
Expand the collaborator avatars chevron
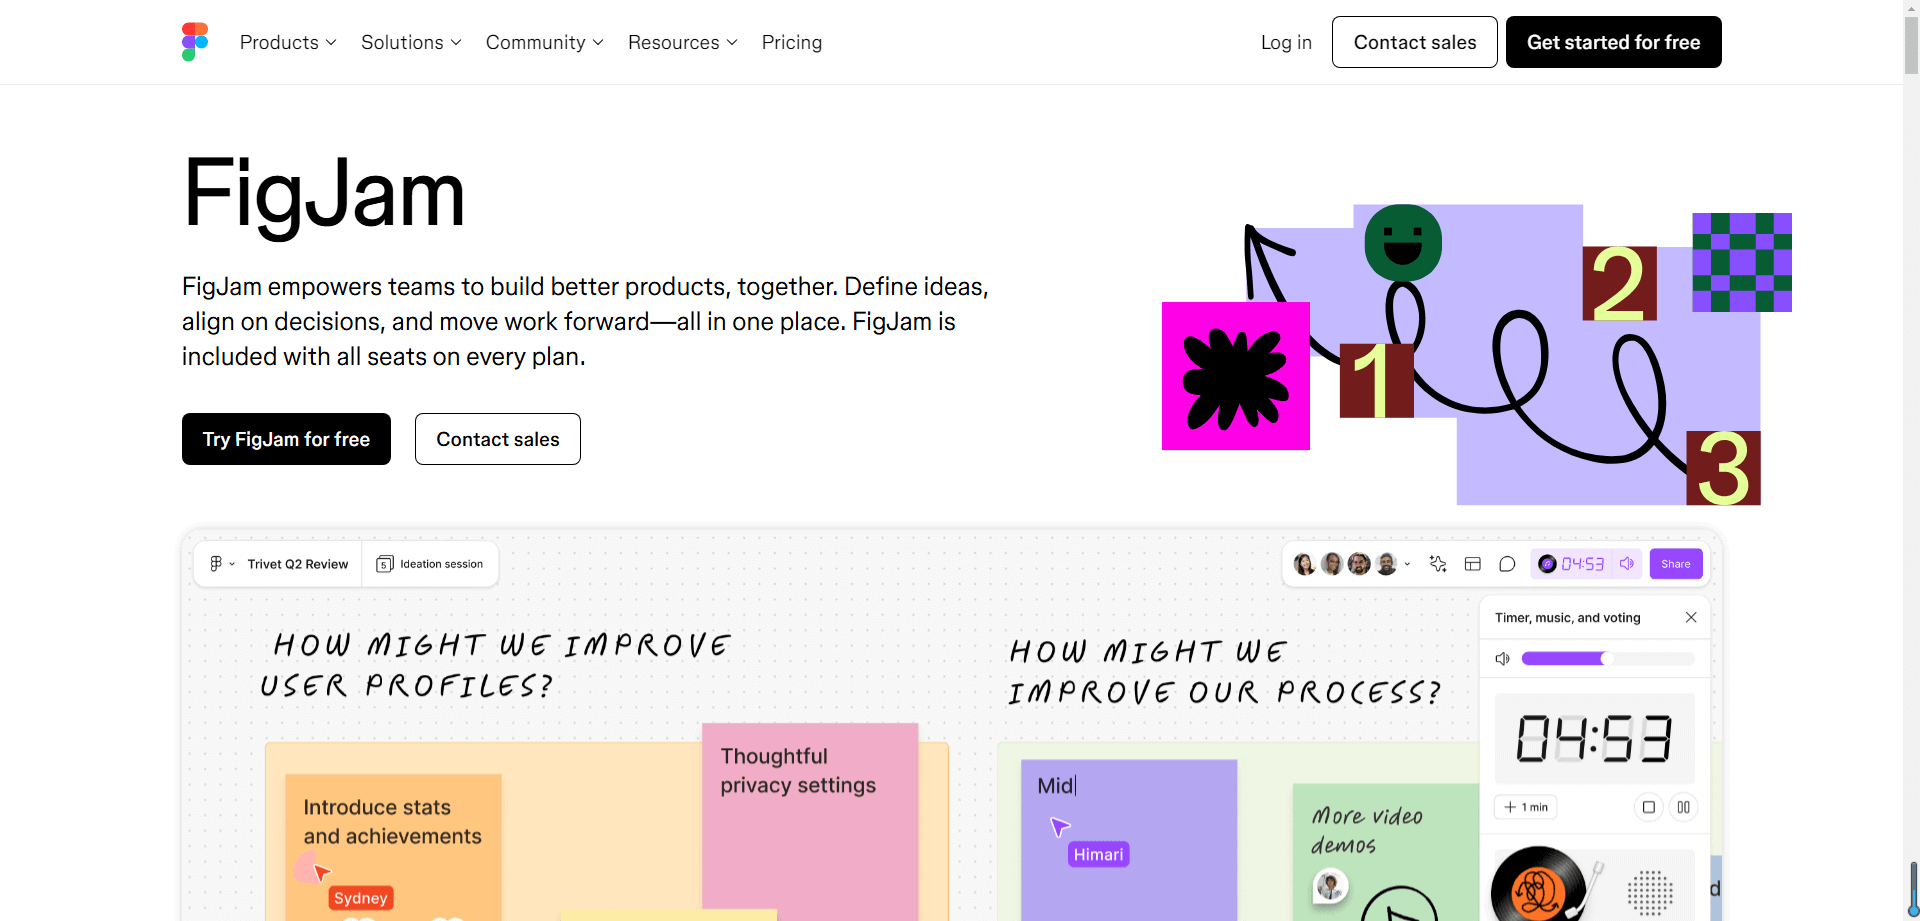pyautogui.click(x=1407, y=564)
